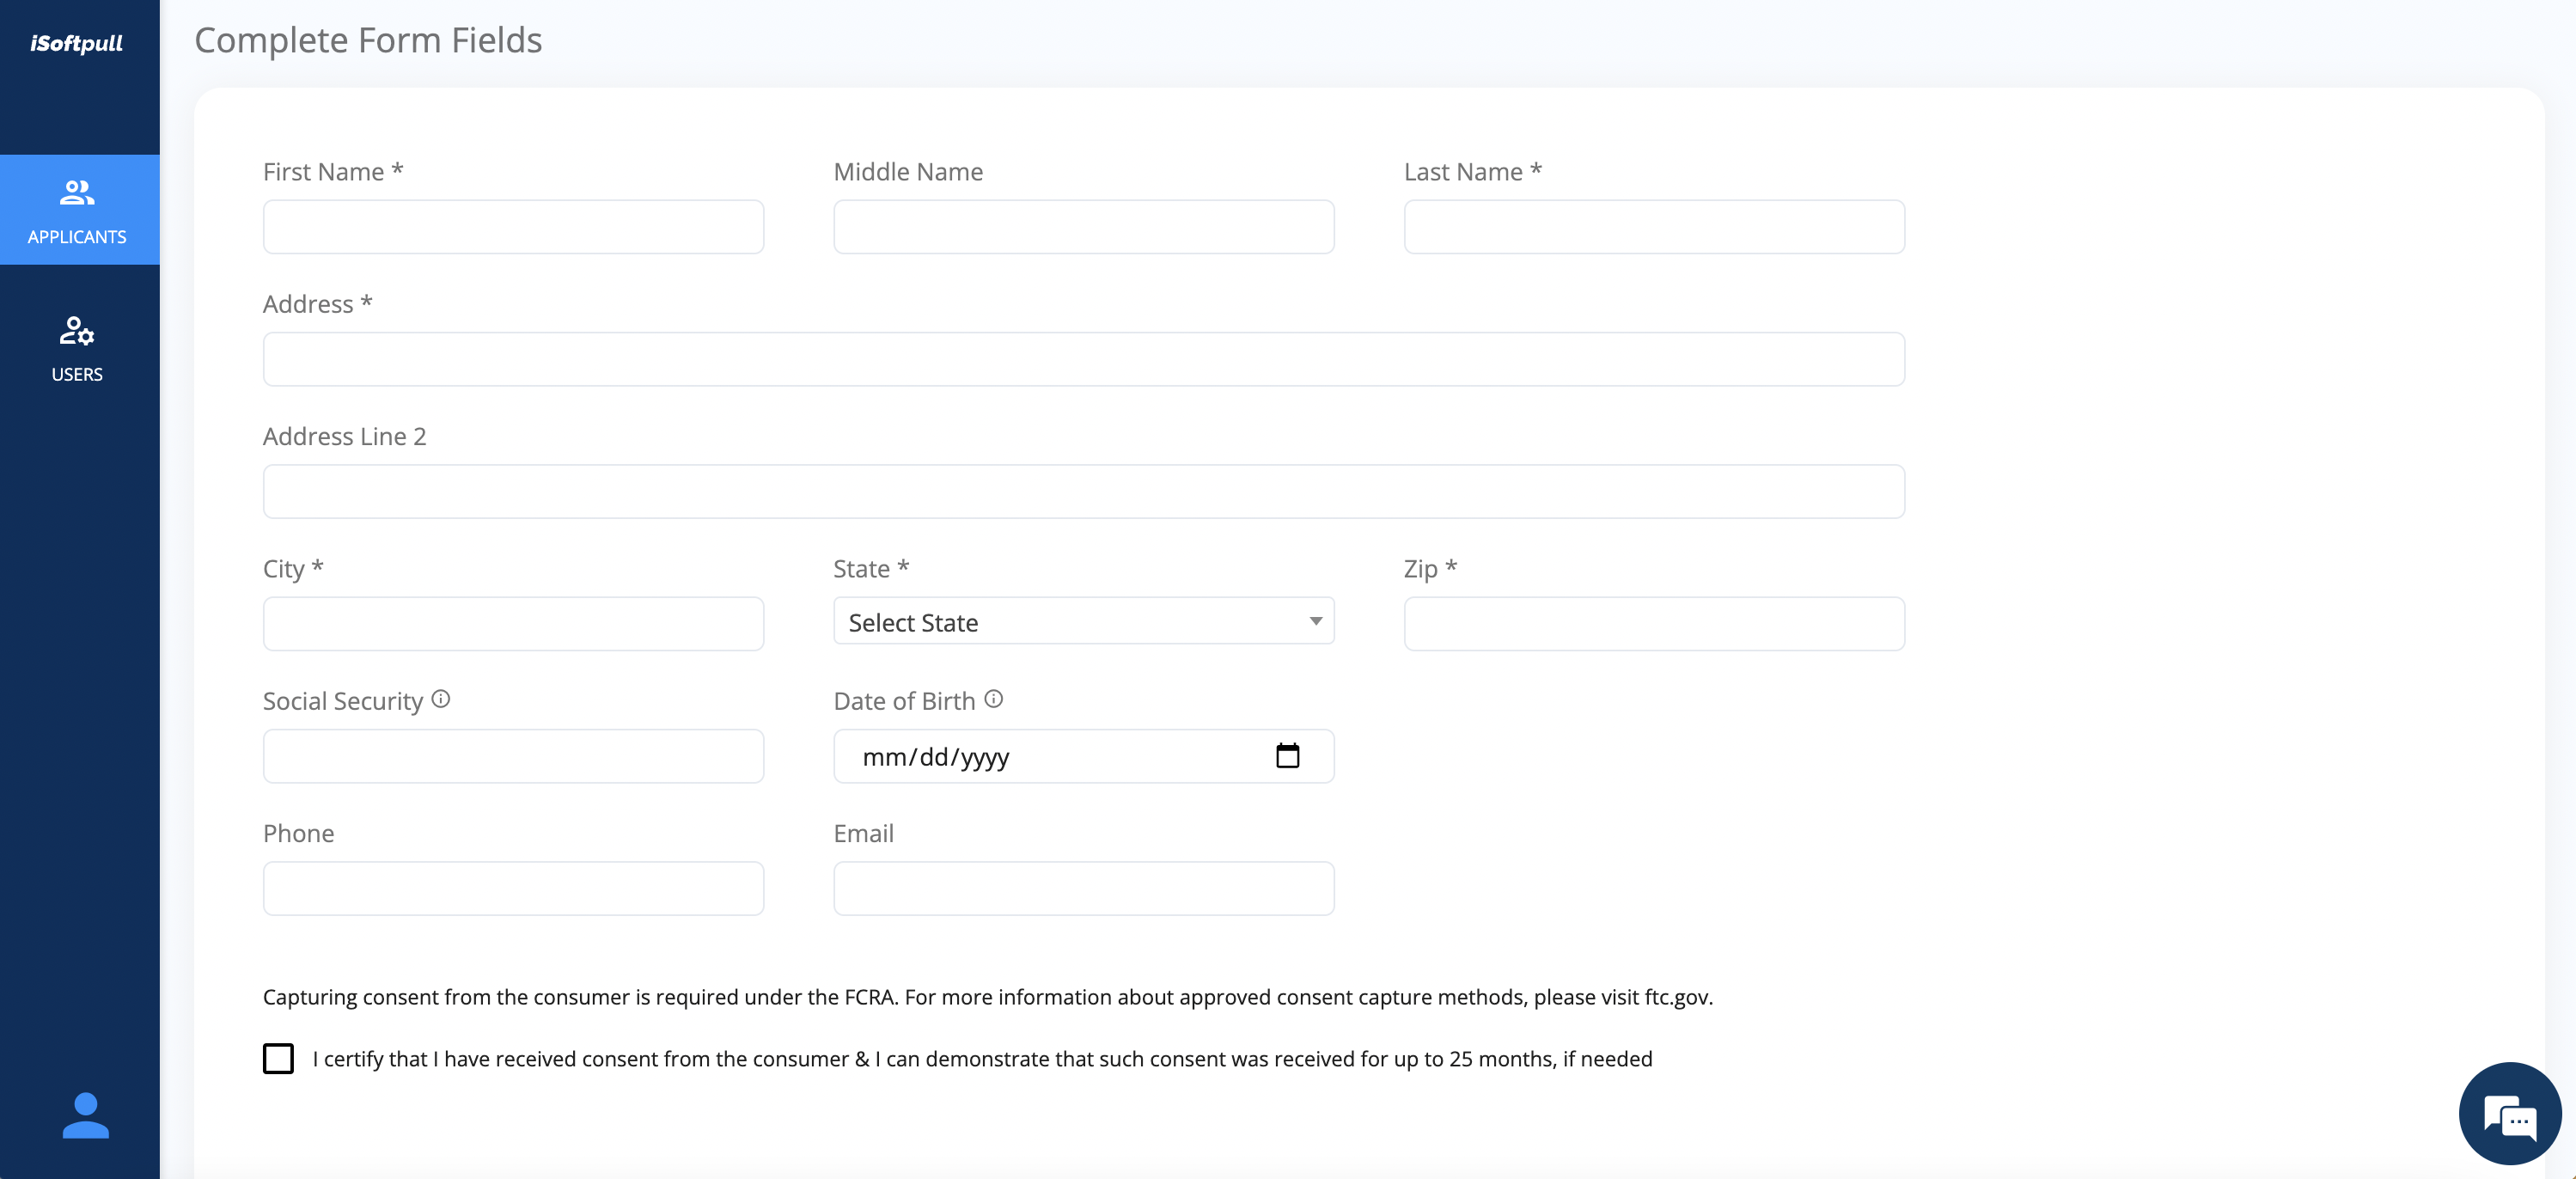The image size is (2576, 1179).
Task: Click the Users gear-person icon in sidebar
Action: [x=78, y=332]
